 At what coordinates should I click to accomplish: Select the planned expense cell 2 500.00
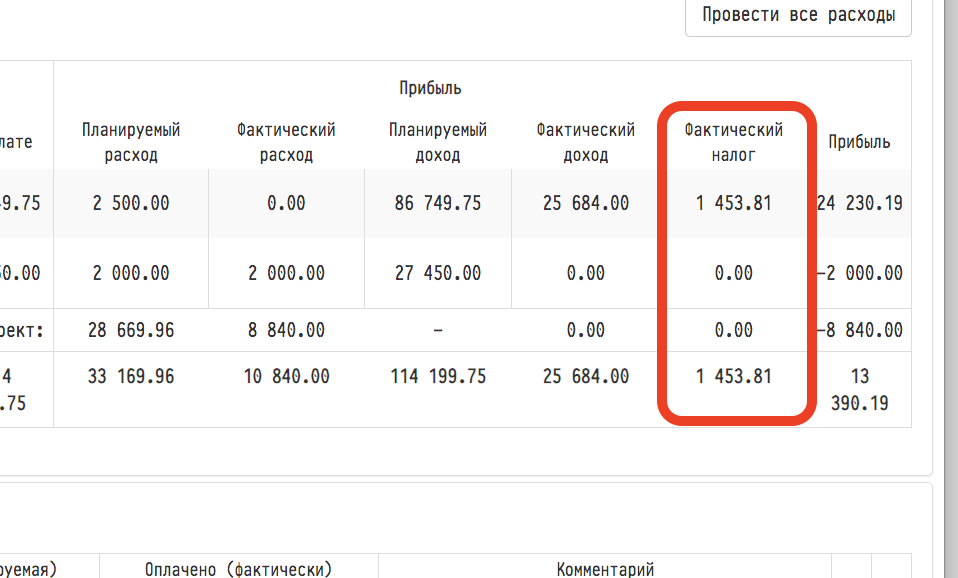[x=131, y=203]
